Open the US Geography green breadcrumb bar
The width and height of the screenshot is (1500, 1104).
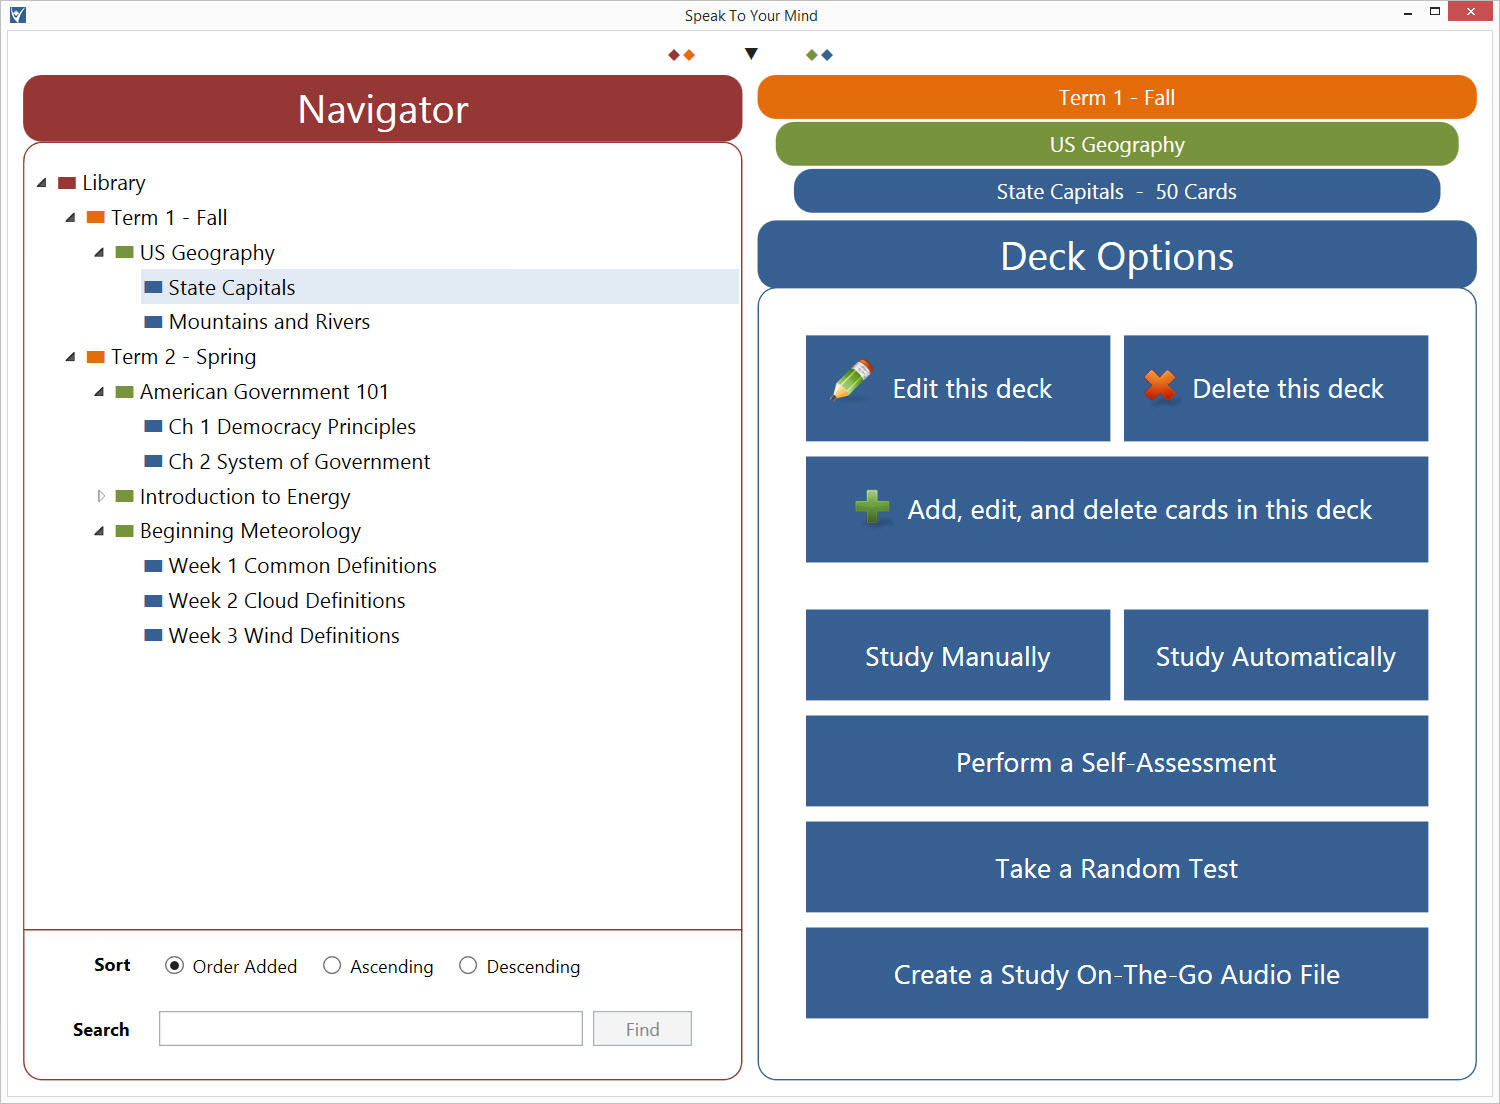(1117, 144)
